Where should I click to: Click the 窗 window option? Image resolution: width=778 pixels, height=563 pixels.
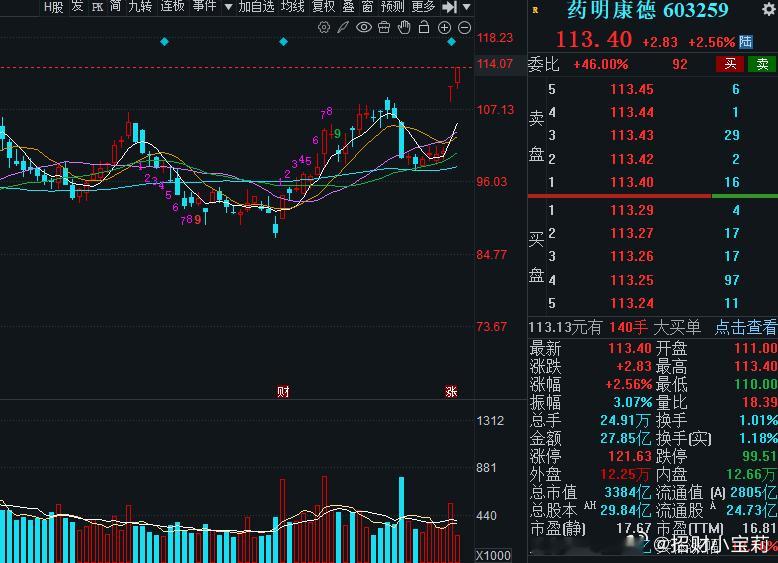(367, 6)
